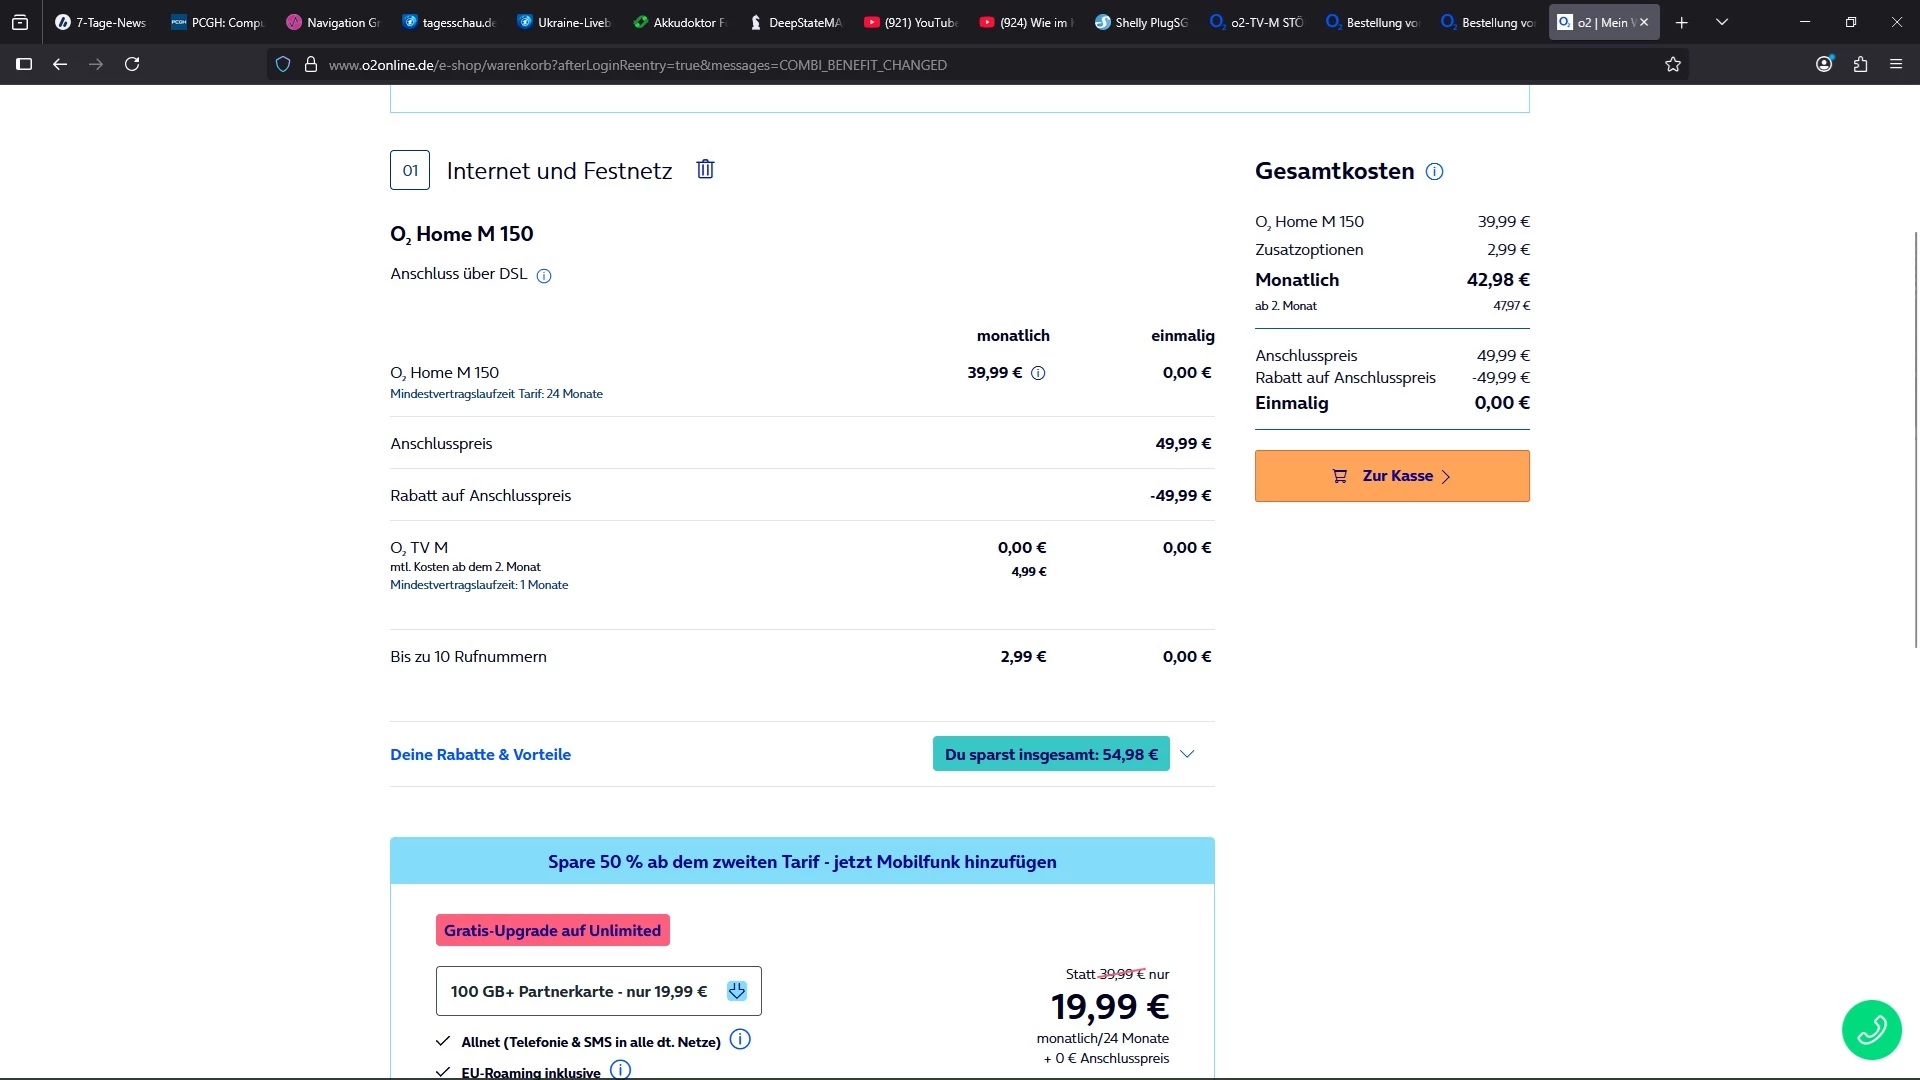Bookmark this page with the star icon
Screen dimensions: 1920x1080
[x=1673, y=65]
